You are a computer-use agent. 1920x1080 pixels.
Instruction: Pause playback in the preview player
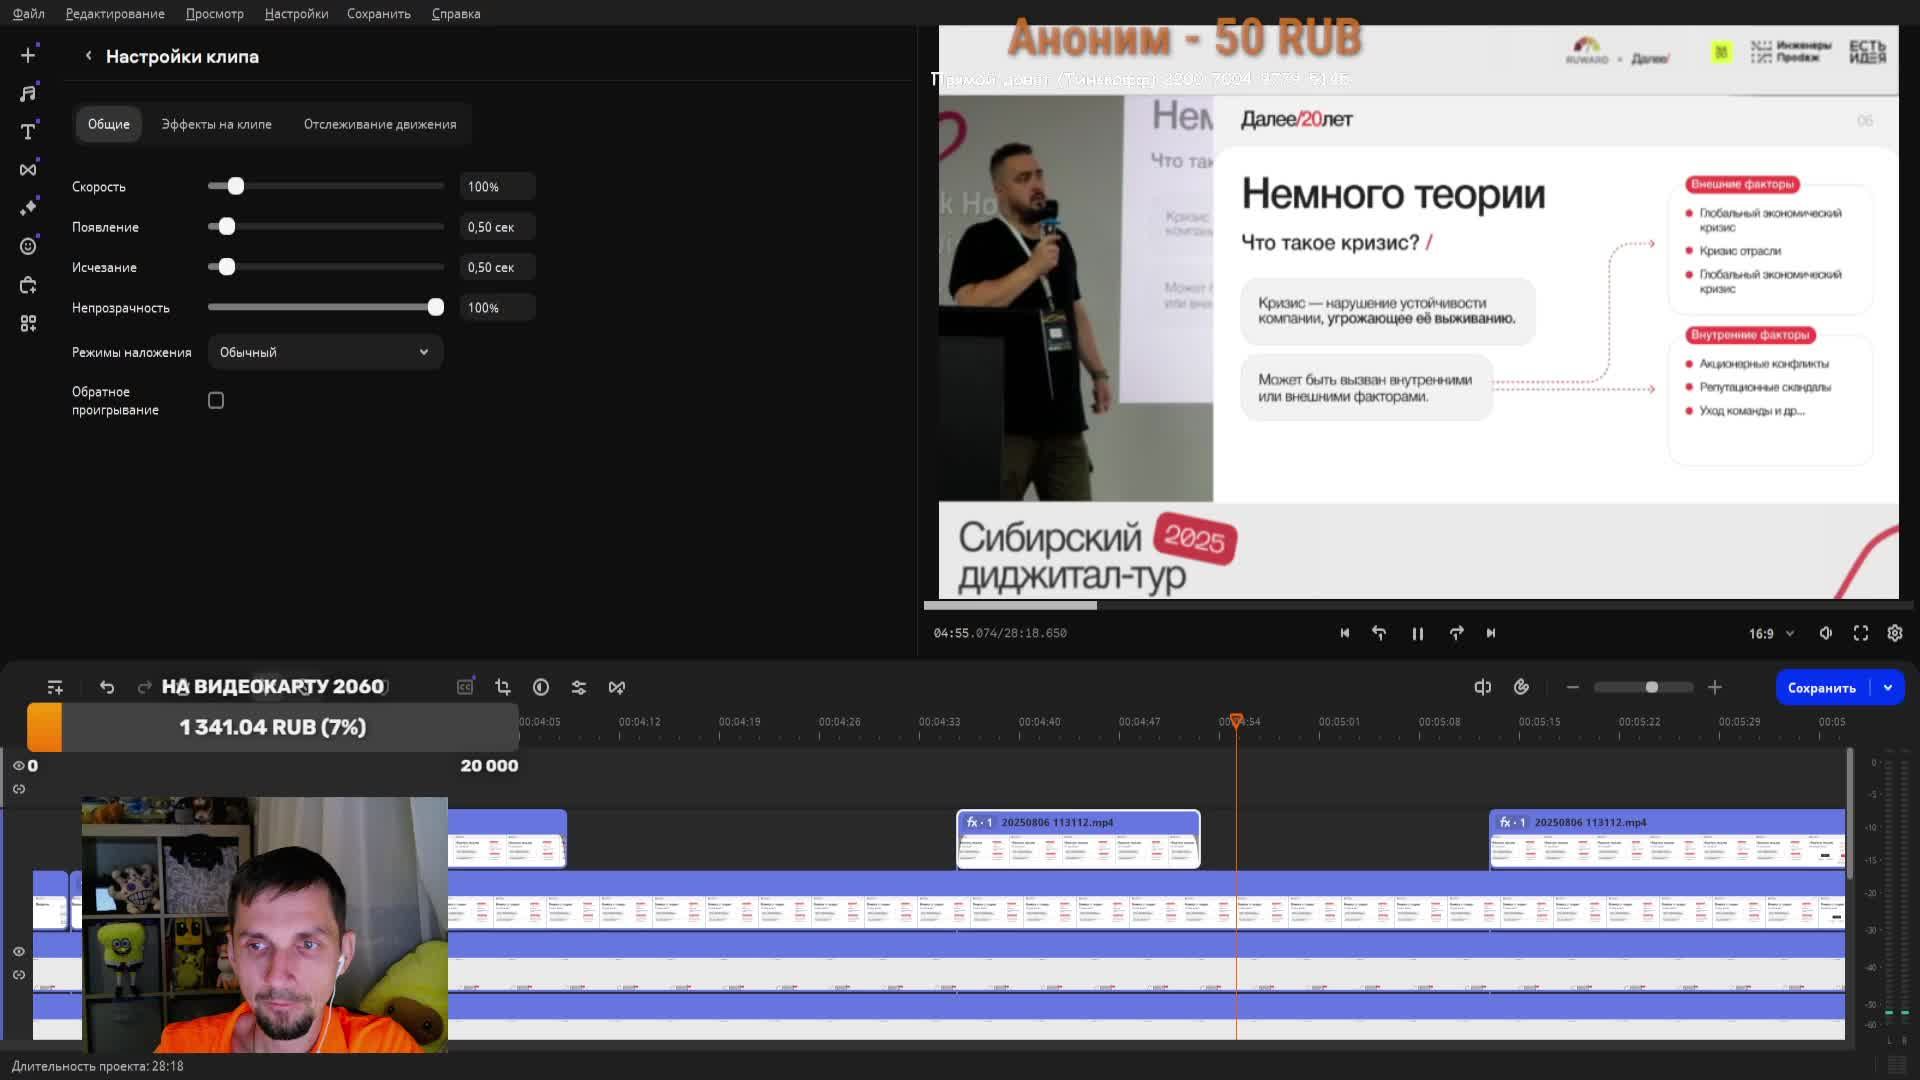(1417, 633)
